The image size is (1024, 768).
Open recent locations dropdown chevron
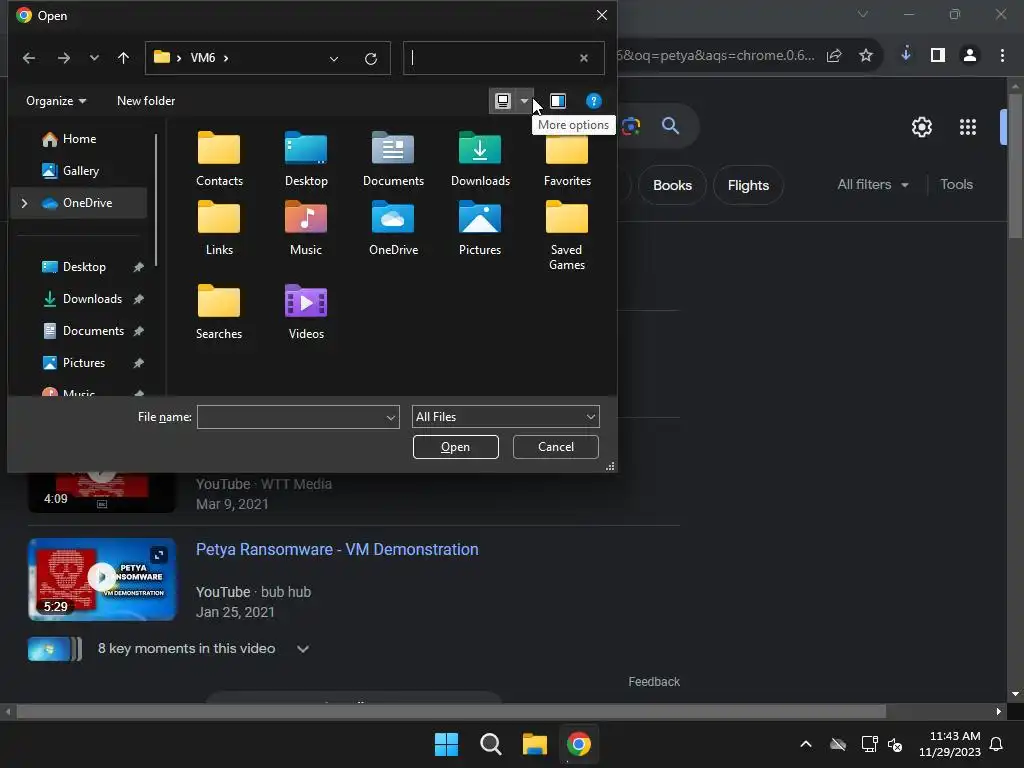click(94, 58)
